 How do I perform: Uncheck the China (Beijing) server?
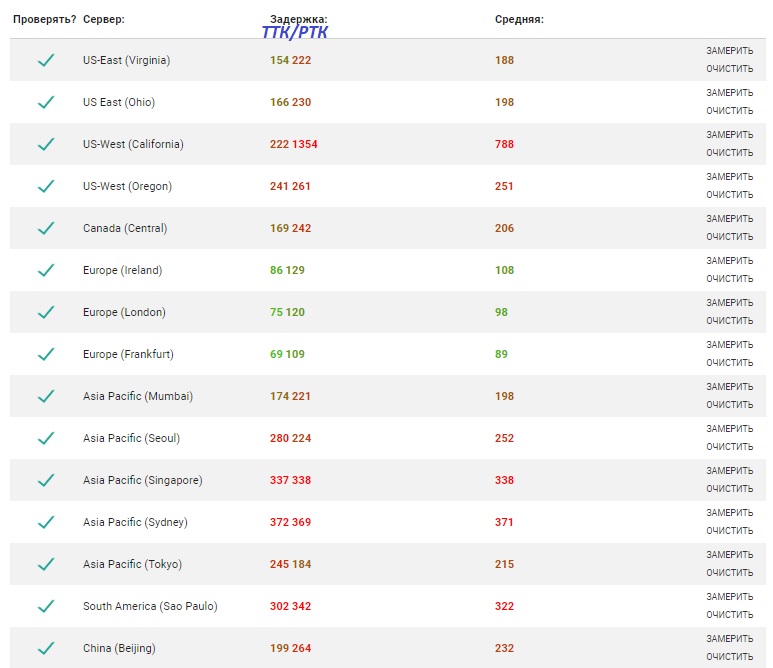[x=45, y=648]
